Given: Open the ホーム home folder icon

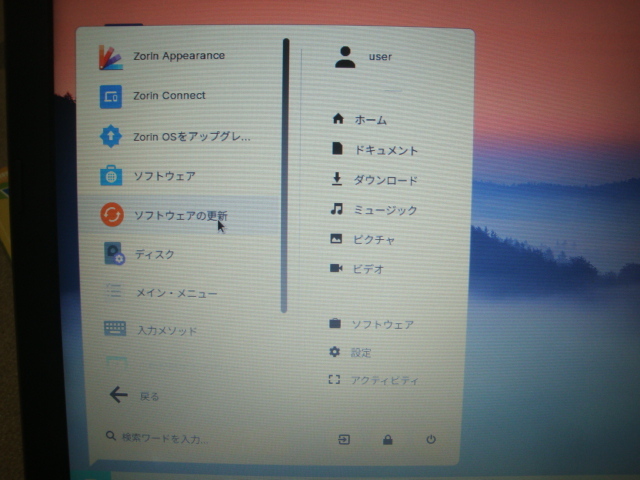Looking at the screenshot, I should pos(338,119).
